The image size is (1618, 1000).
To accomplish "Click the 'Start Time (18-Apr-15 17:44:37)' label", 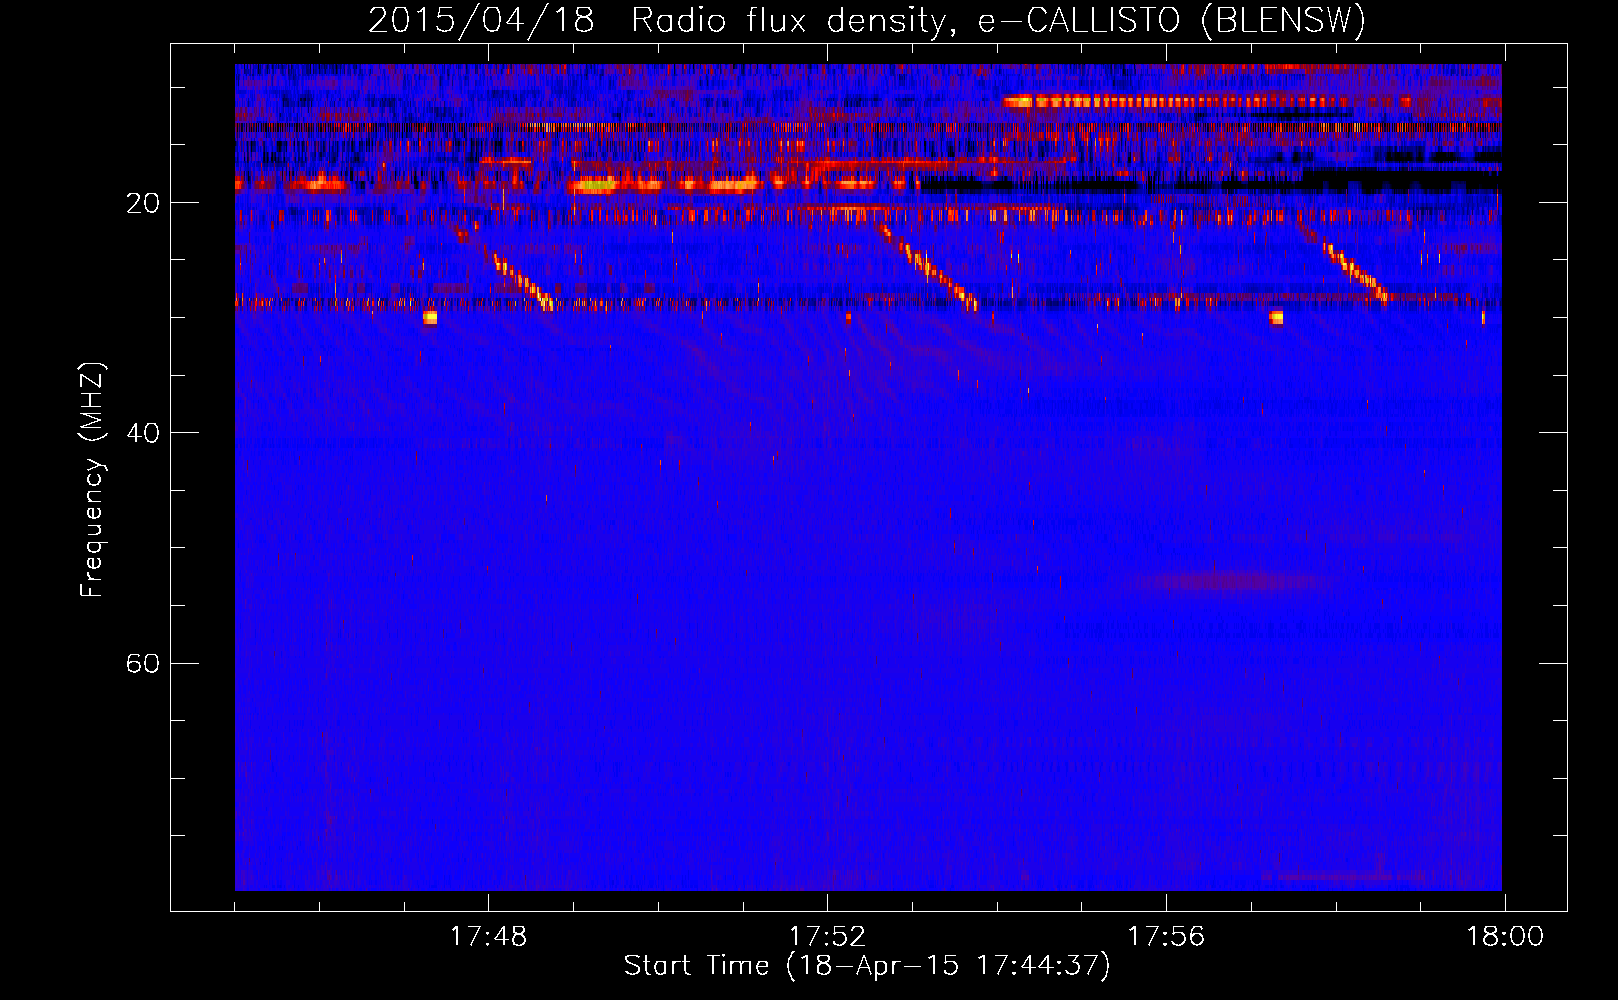I will (867, 966).
